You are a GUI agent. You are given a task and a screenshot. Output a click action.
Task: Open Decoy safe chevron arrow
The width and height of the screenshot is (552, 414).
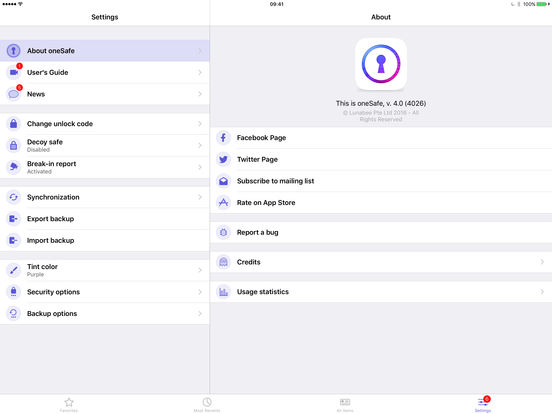200,145
